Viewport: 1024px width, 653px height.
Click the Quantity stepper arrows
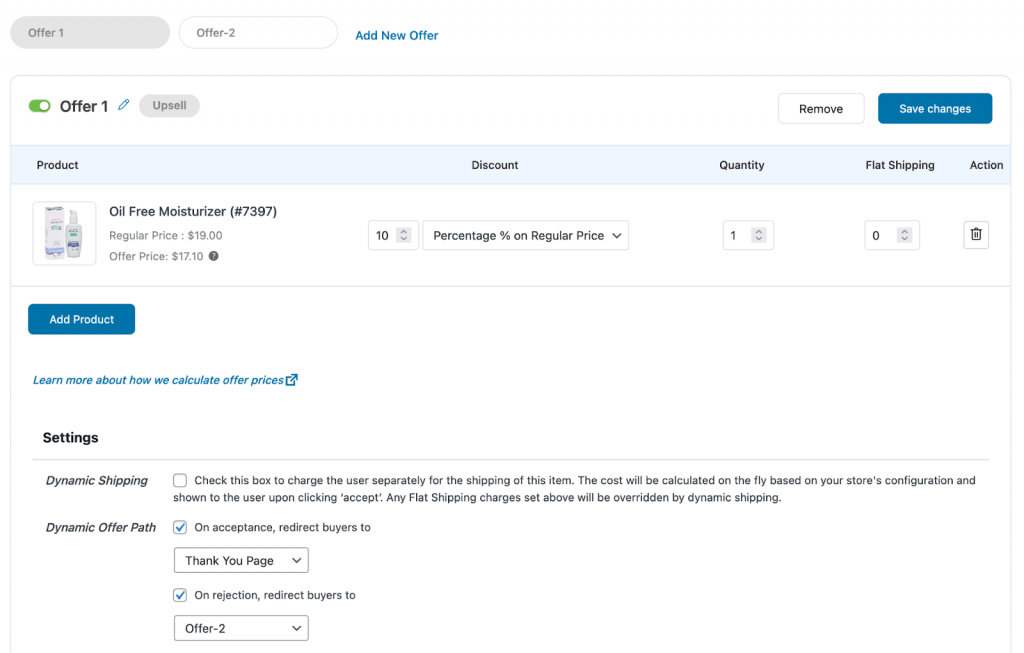click(758, 235)
